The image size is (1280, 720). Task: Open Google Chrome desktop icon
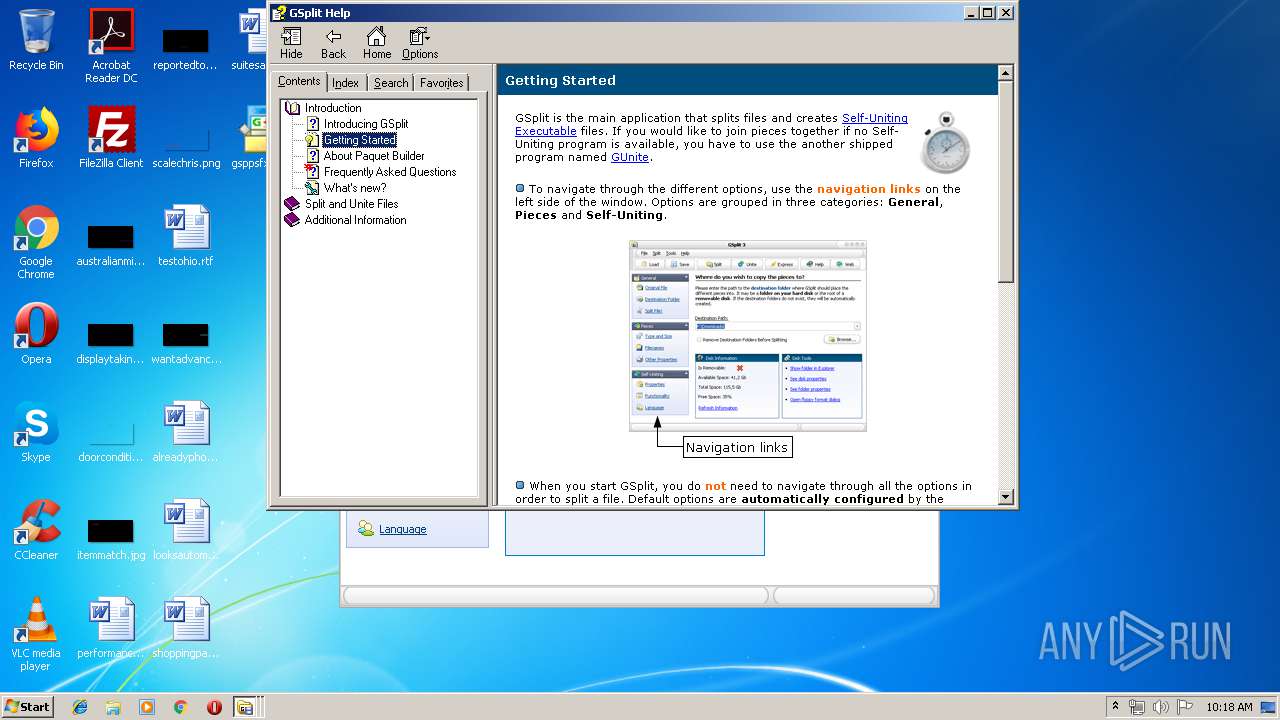[x=36, y=242]
